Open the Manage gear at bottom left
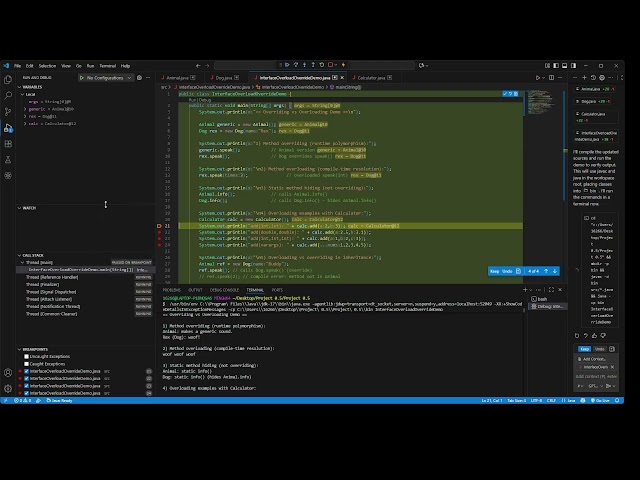Screen dimensions: 640x480 [7, 388]
